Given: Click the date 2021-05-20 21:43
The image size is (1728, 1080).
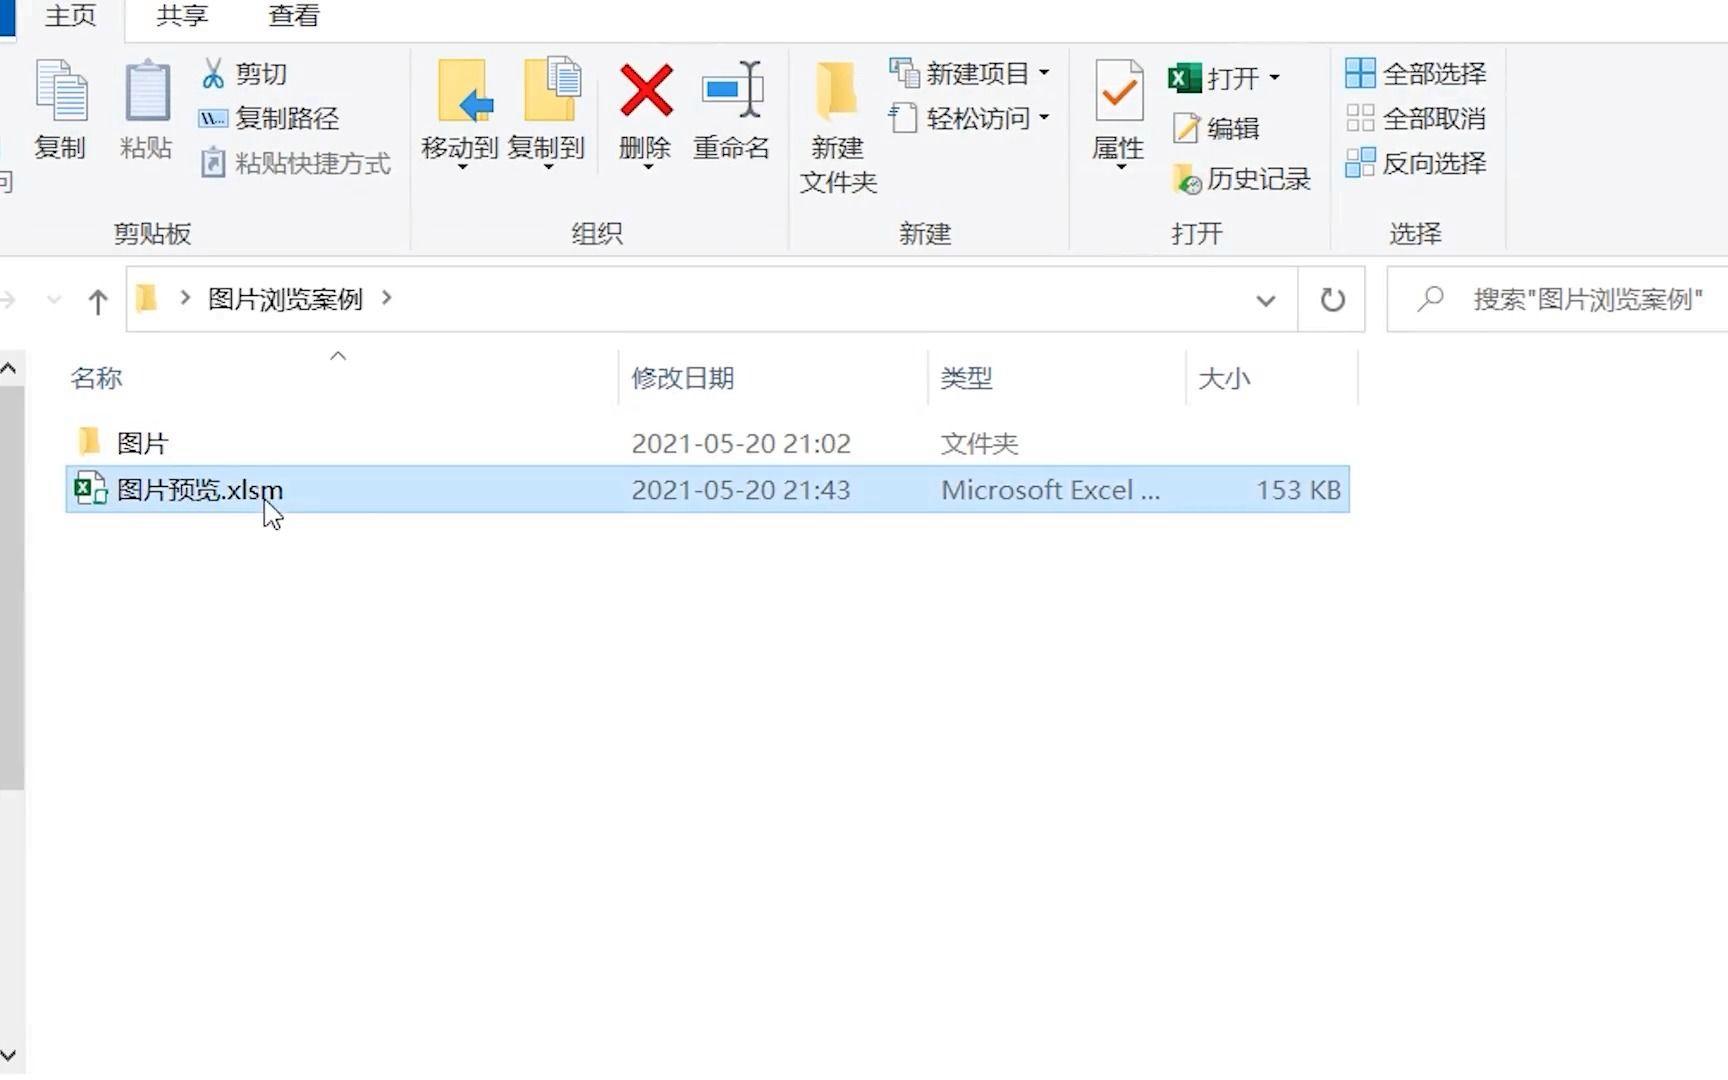Looking at the screenshot, I should click(x=741, y=490).
